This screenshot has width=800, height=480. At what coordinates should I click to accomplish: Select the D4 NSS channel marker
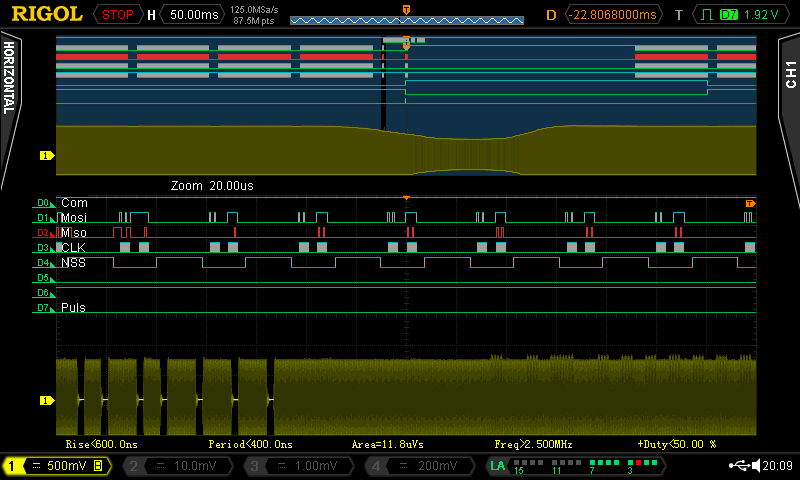click(44, 263)
